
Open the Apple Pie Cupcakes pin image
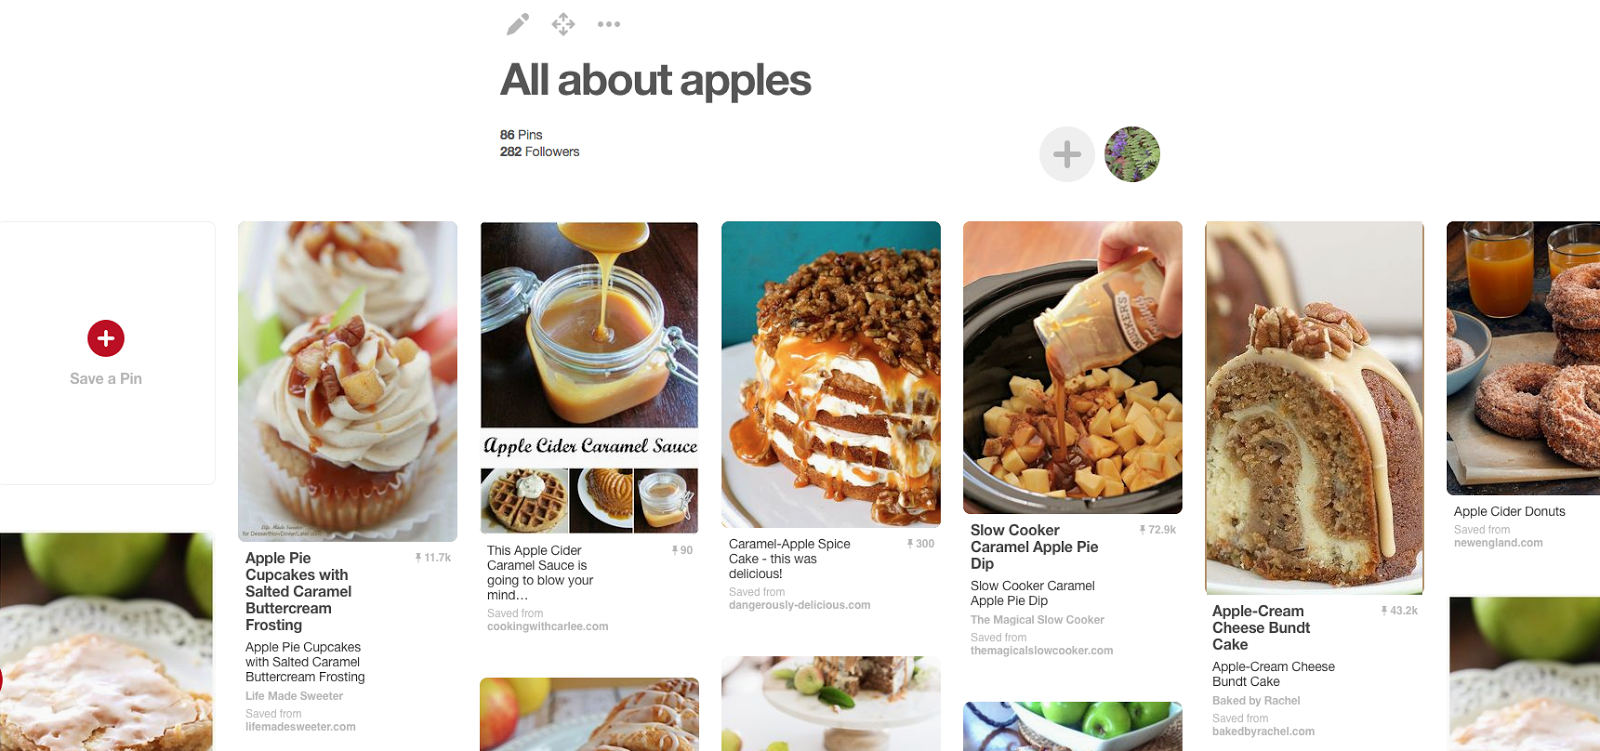(x=347, y=381)
